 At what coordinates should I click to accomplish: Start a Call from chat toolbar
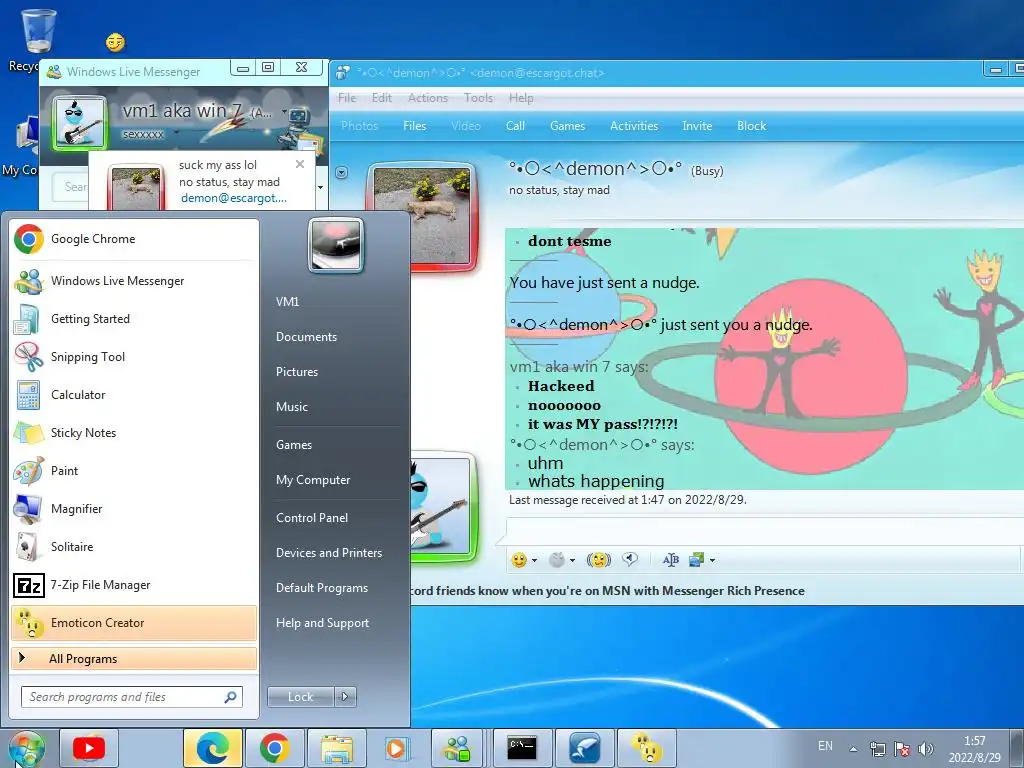pos(515,126)
